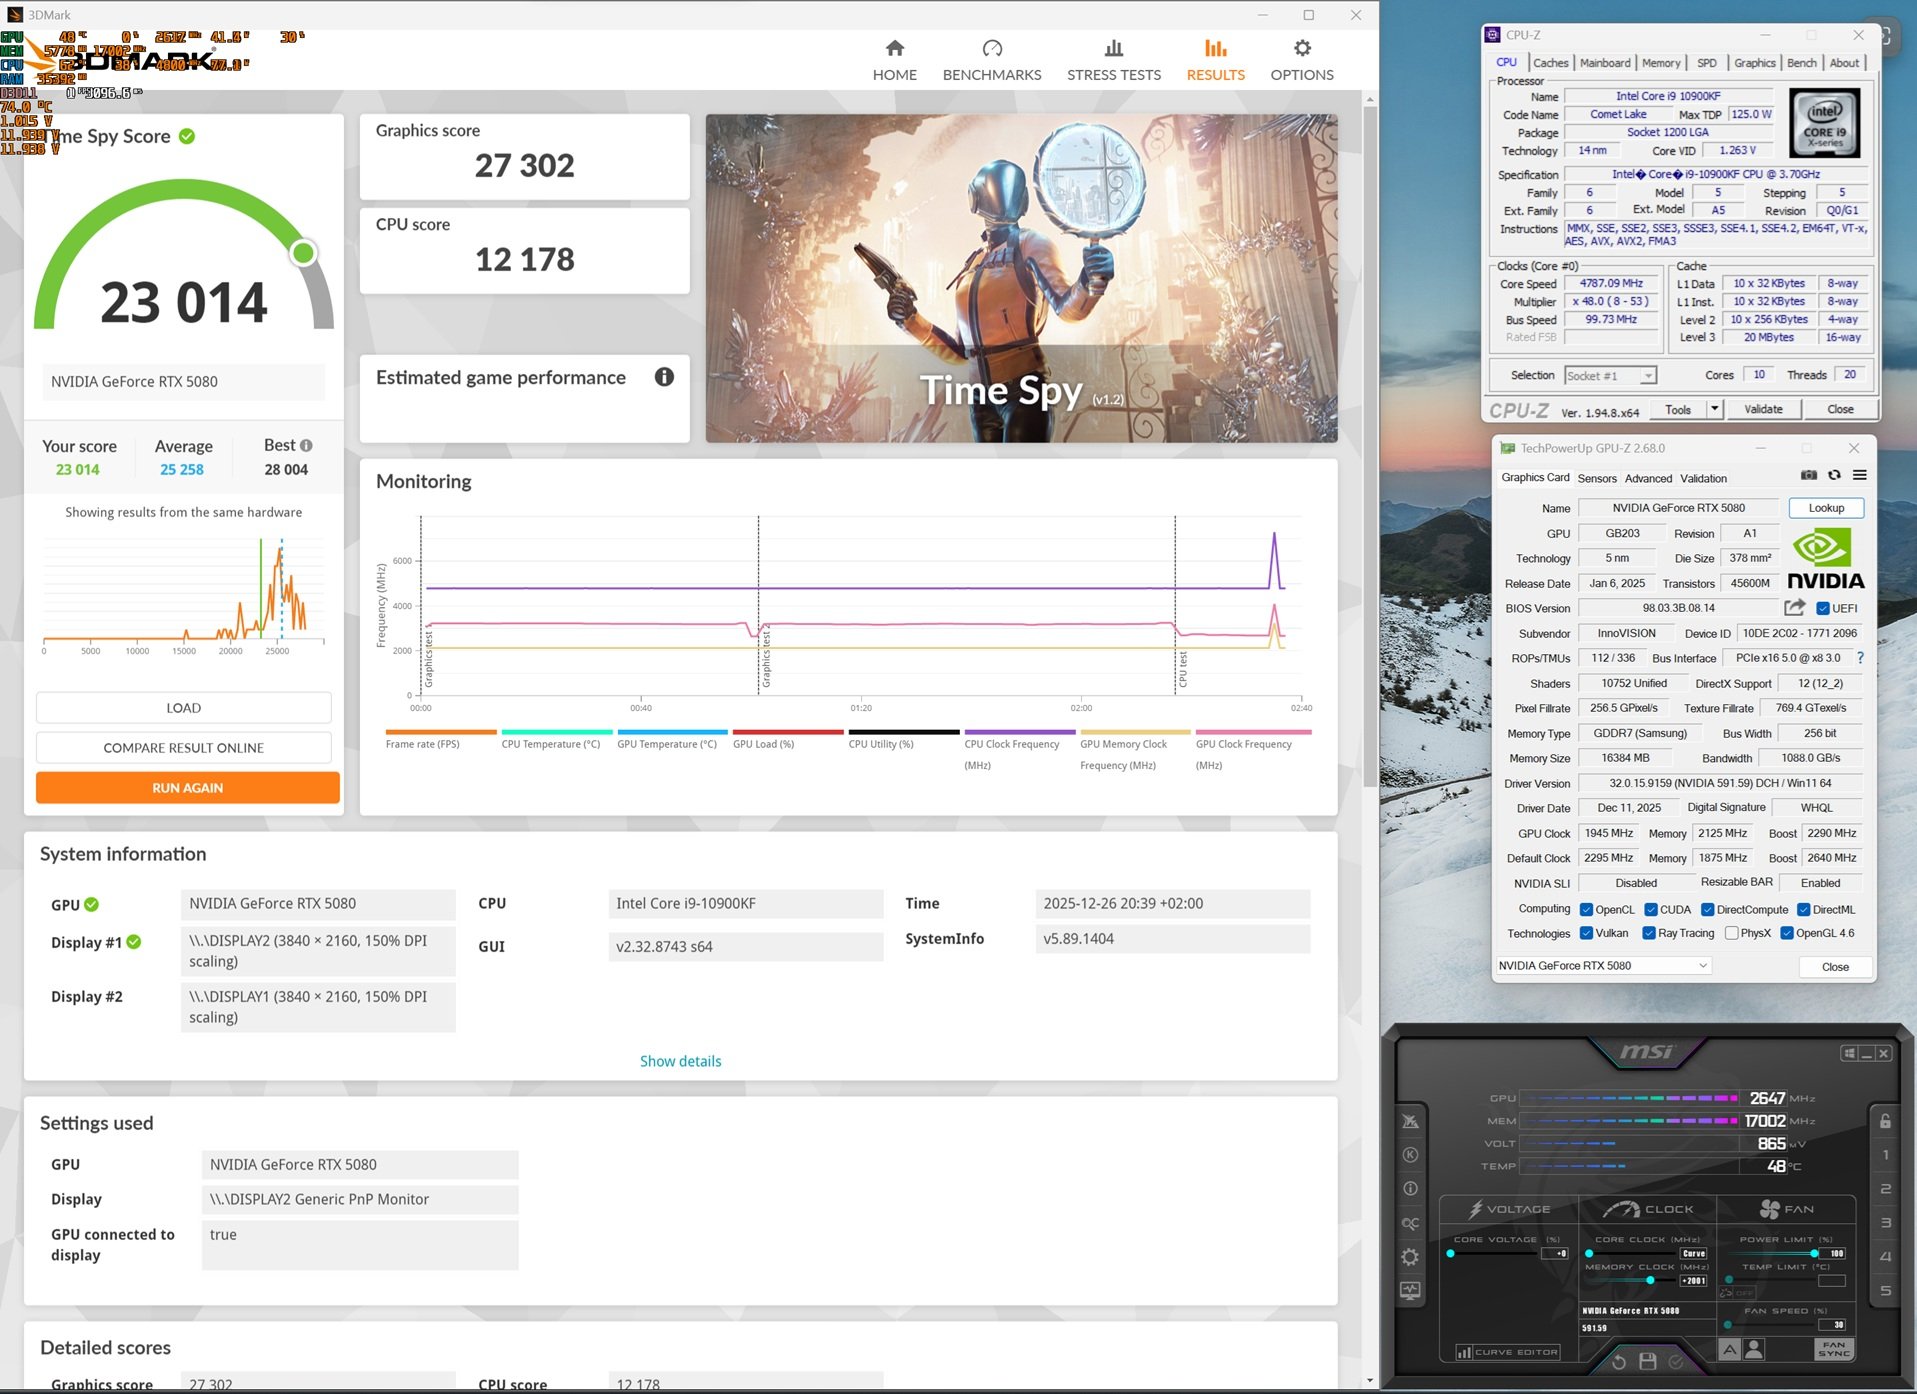Open the GPU selection dropdown in GPU-Z
The width and height of the screenshot is (1917, 1394).
(1703, 966)
